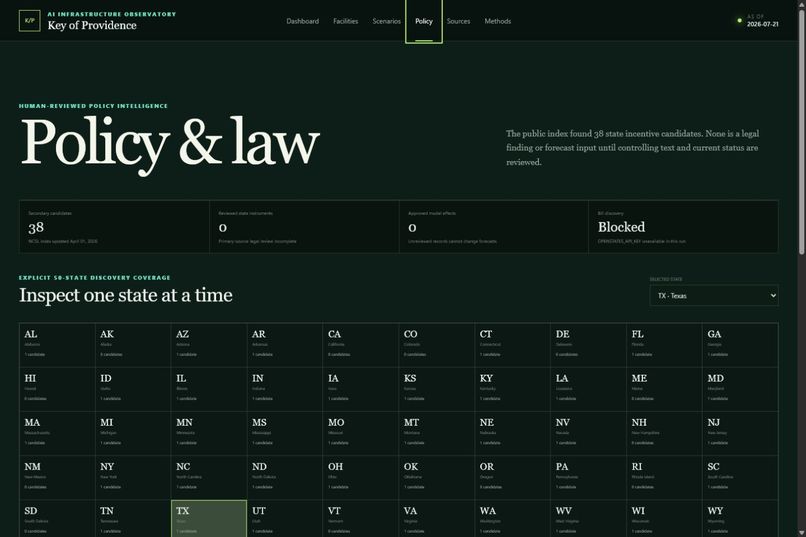This screenshot has height=537, width=806.
Task: Select the AL Alabama state tile
Action: coord(57,345)
